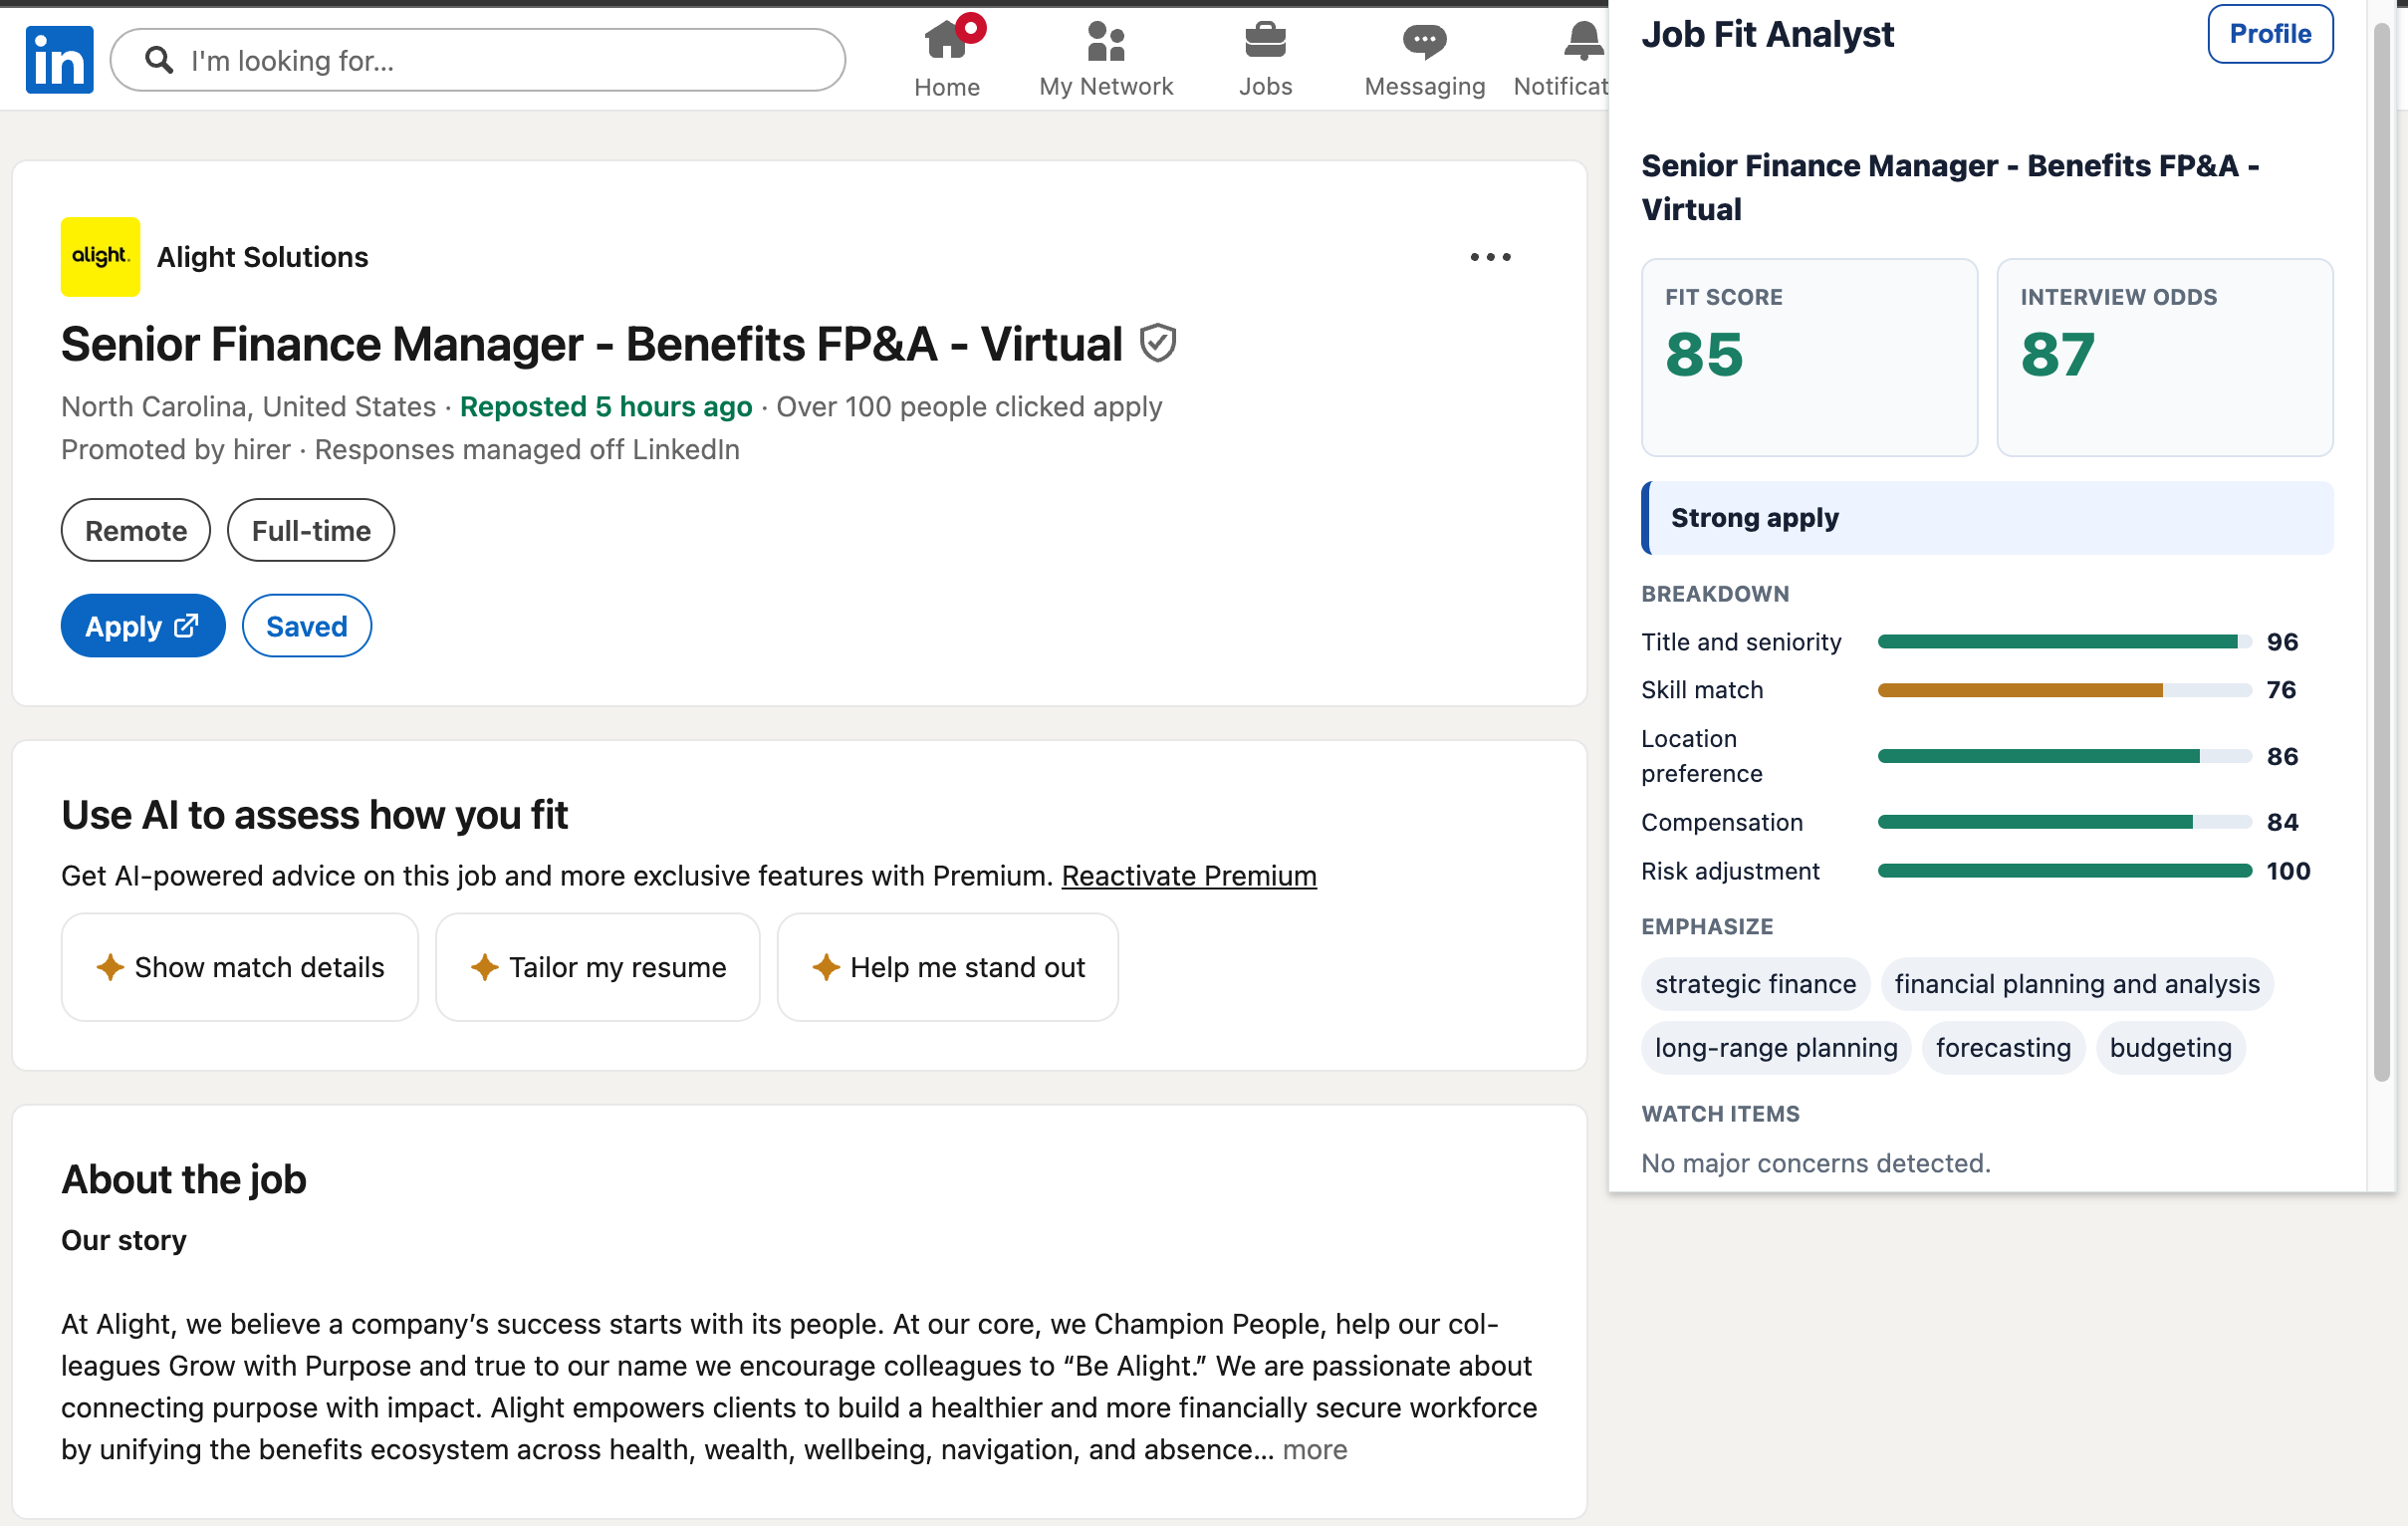Focus the "I'm looking for..." search field
The width and height of the screenshot is (2408, 1526).
(478, 60)
